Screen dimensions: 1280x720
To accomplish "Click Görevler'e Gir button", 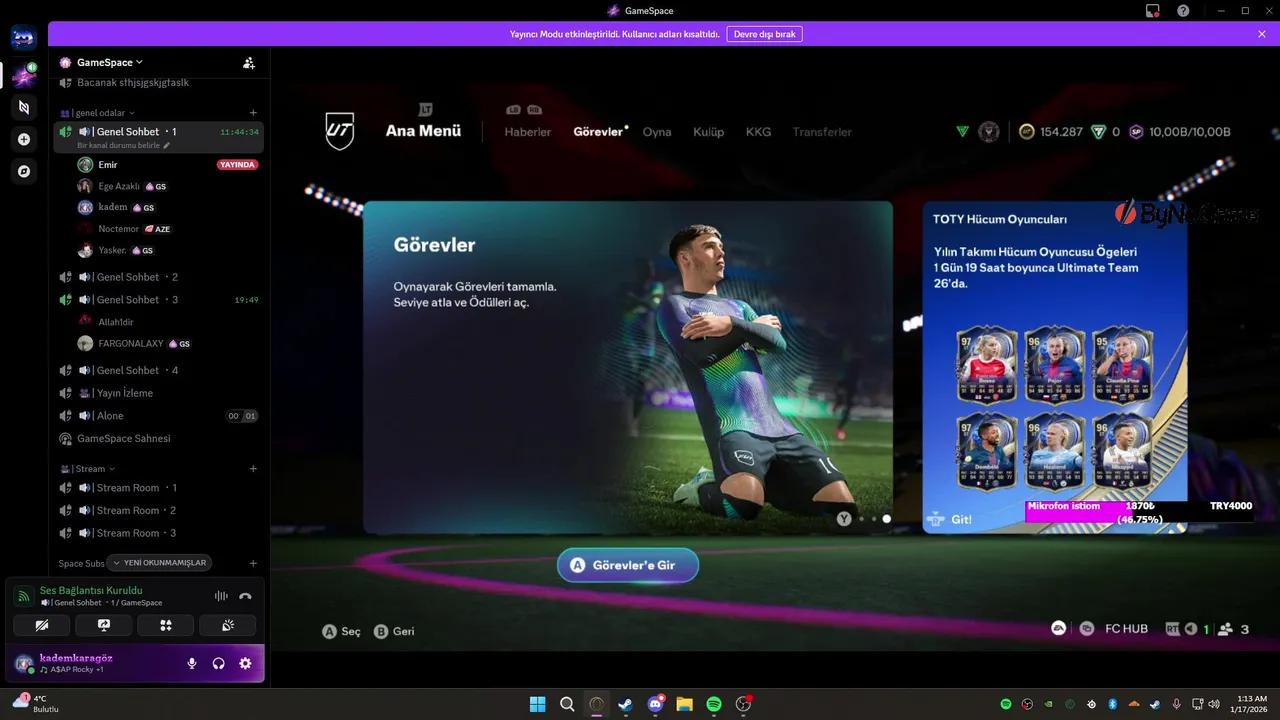I will click(628, 565).
